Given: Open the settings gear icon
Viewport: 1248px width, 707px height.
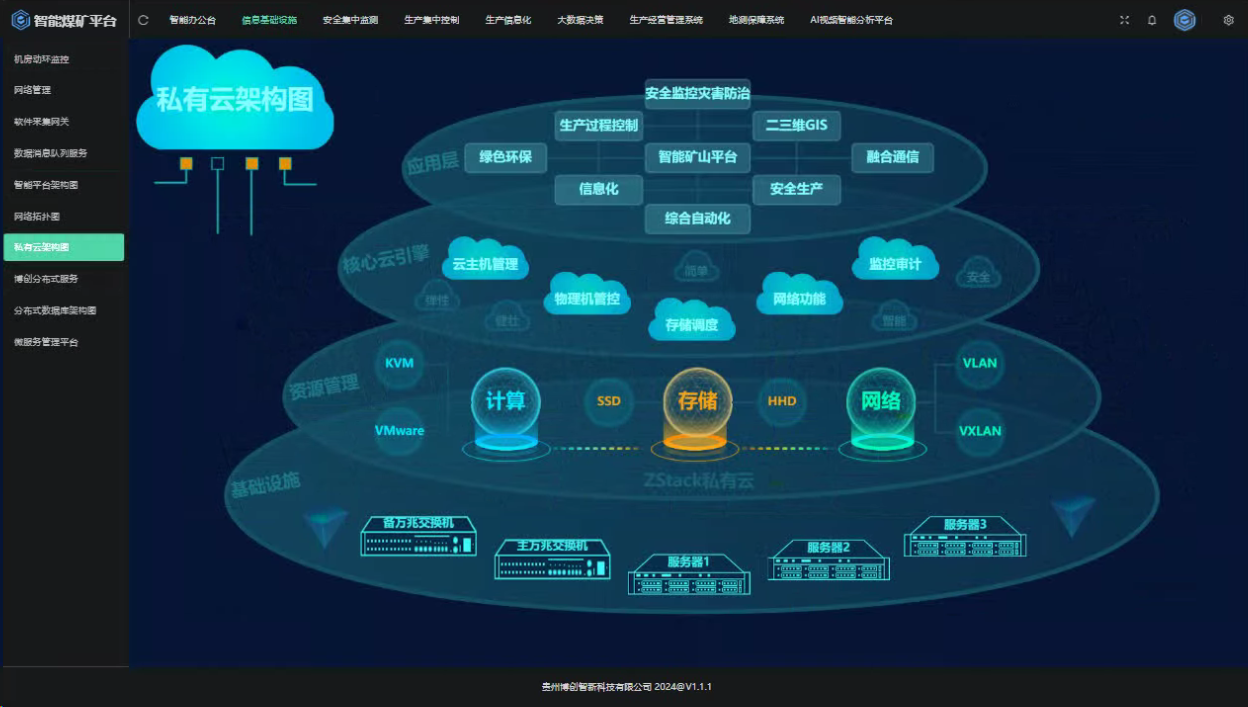Looking at the screenshot, I should [x=1229, y=20].
